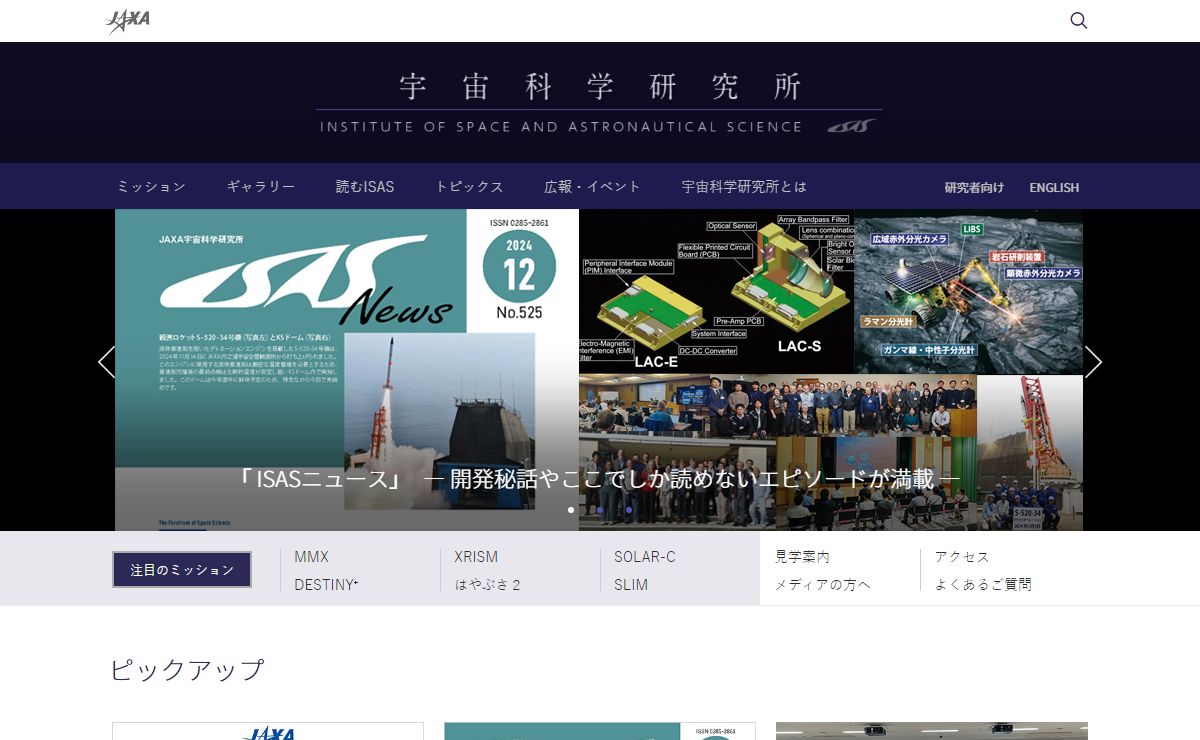The height and width of the screenshot is (740, 1200).
Task: Show next carousel slide with right arrow
Action: (x=1093, y=362)
